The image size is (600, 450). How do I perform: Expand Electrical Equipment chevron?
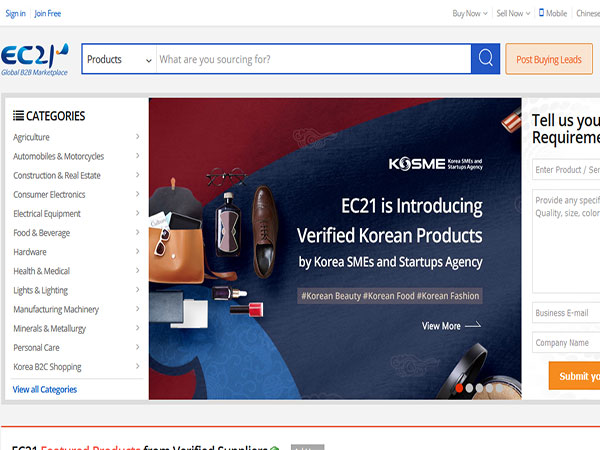137,213
